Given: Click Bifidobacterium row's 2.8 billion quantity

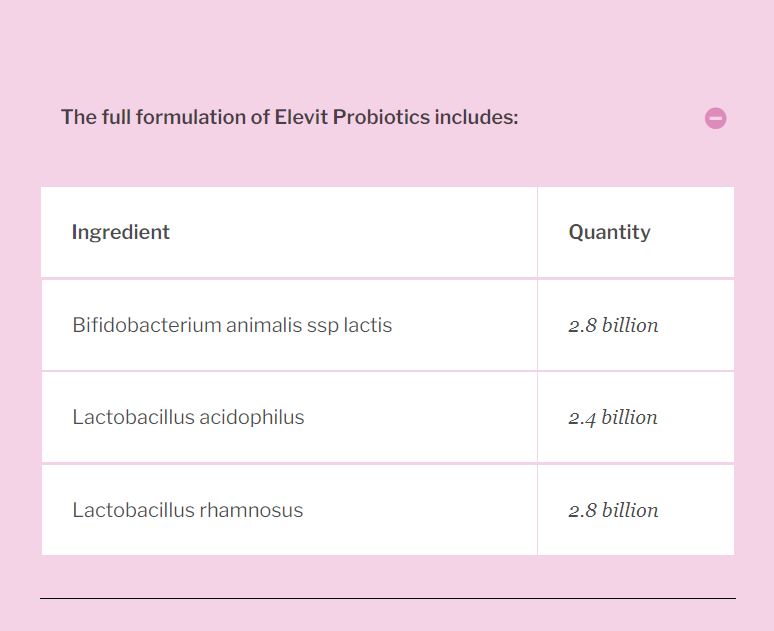Looking at the screenshot, I should [x=613, y=325].
